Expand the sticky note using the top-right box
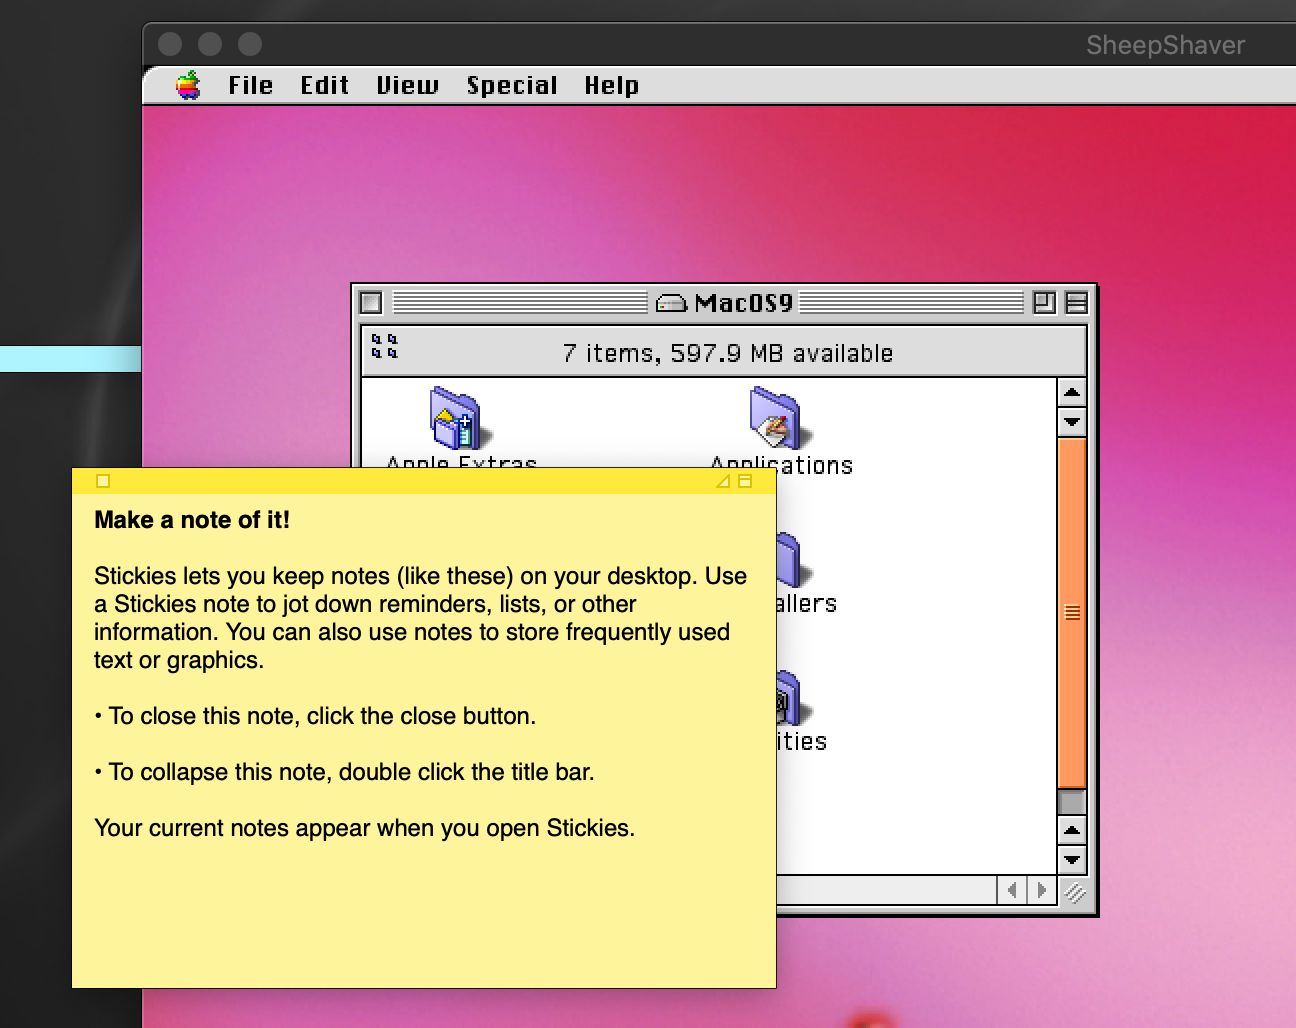This screenshot has width=1296, height=1028. coord(745,481)
